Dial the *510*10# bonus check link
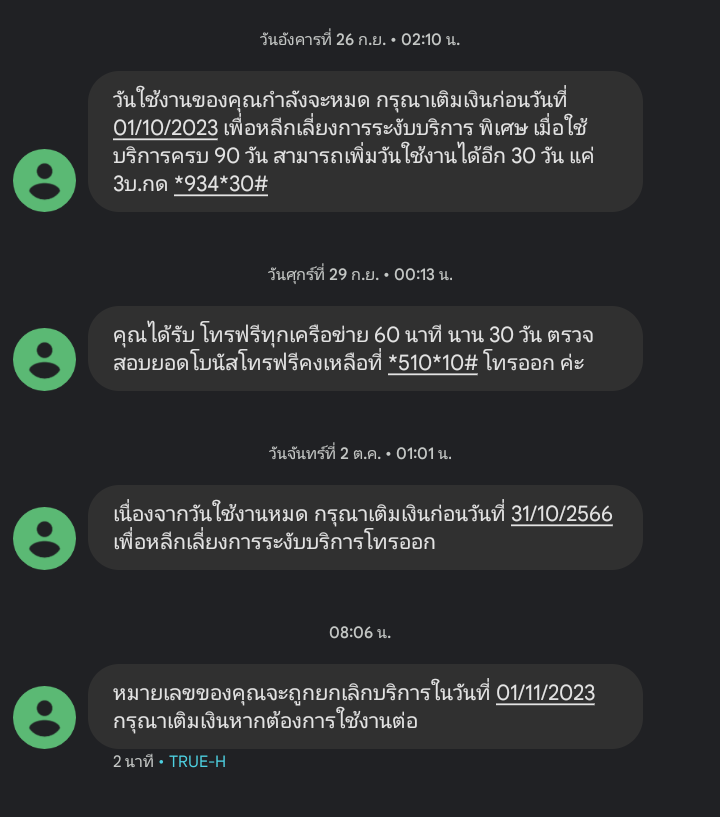720x817 pixels. [432, 362]
